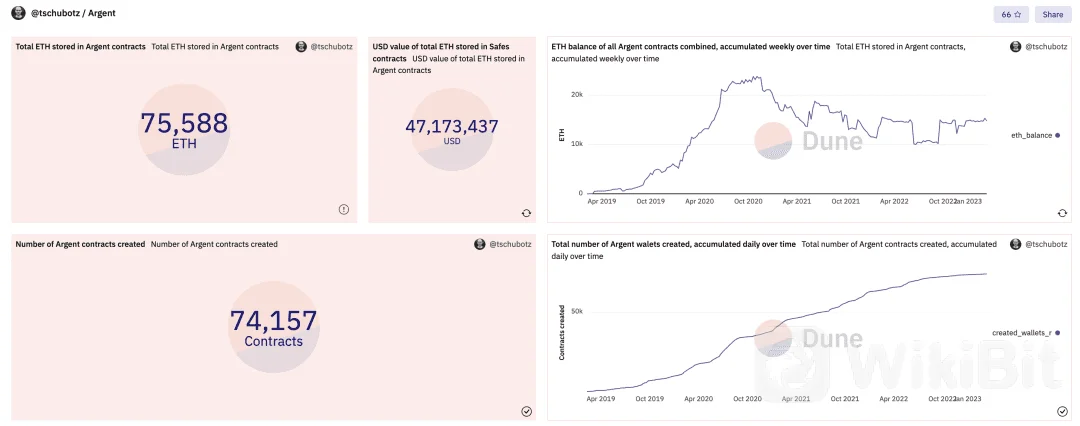This screenshot has width=1080, height=426.
Task: Toggle the eth_balance legend series
Action: pos(1035,135)
